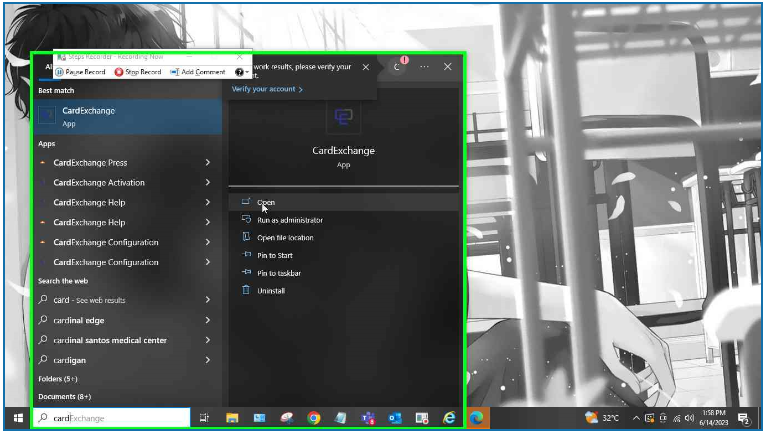Click the Run as administrator shield icon
Viewport: 766px width, 436px height.
pos(246,219)
